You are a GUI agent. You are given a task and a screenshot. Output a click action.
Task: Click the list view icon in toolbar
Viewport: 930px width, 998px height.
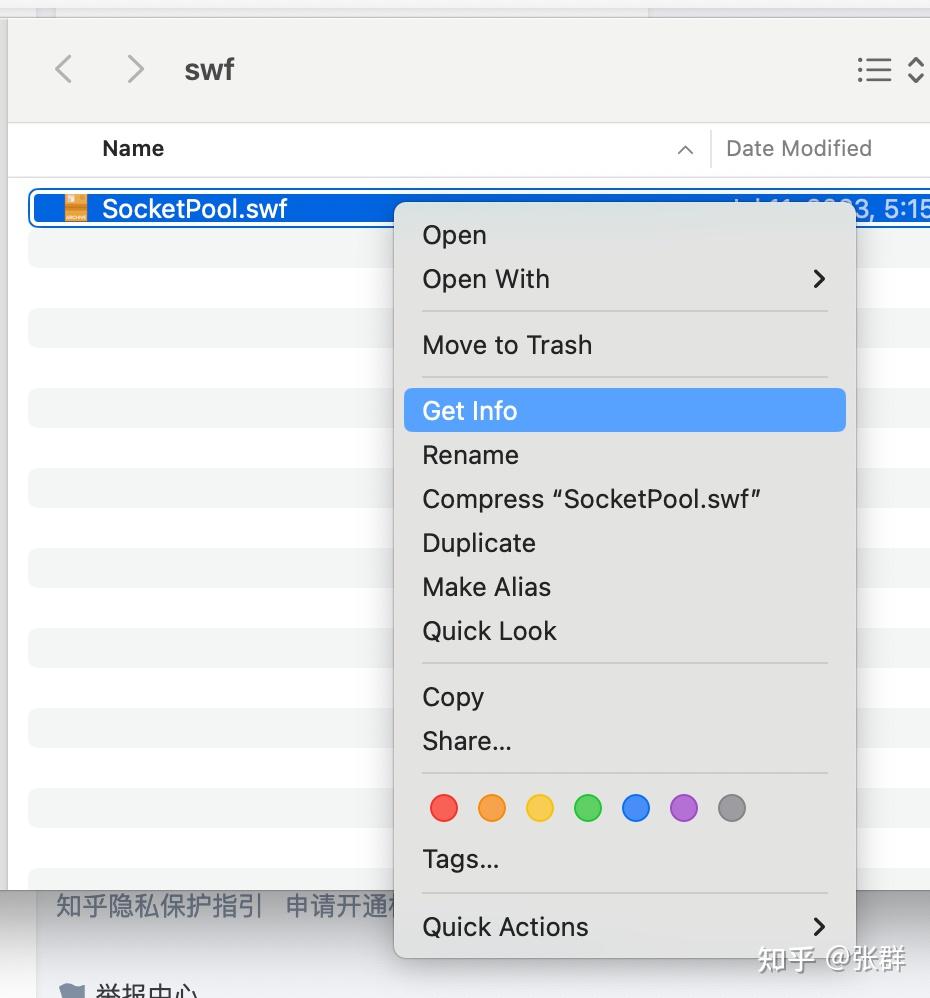click(x=874, y=69)
